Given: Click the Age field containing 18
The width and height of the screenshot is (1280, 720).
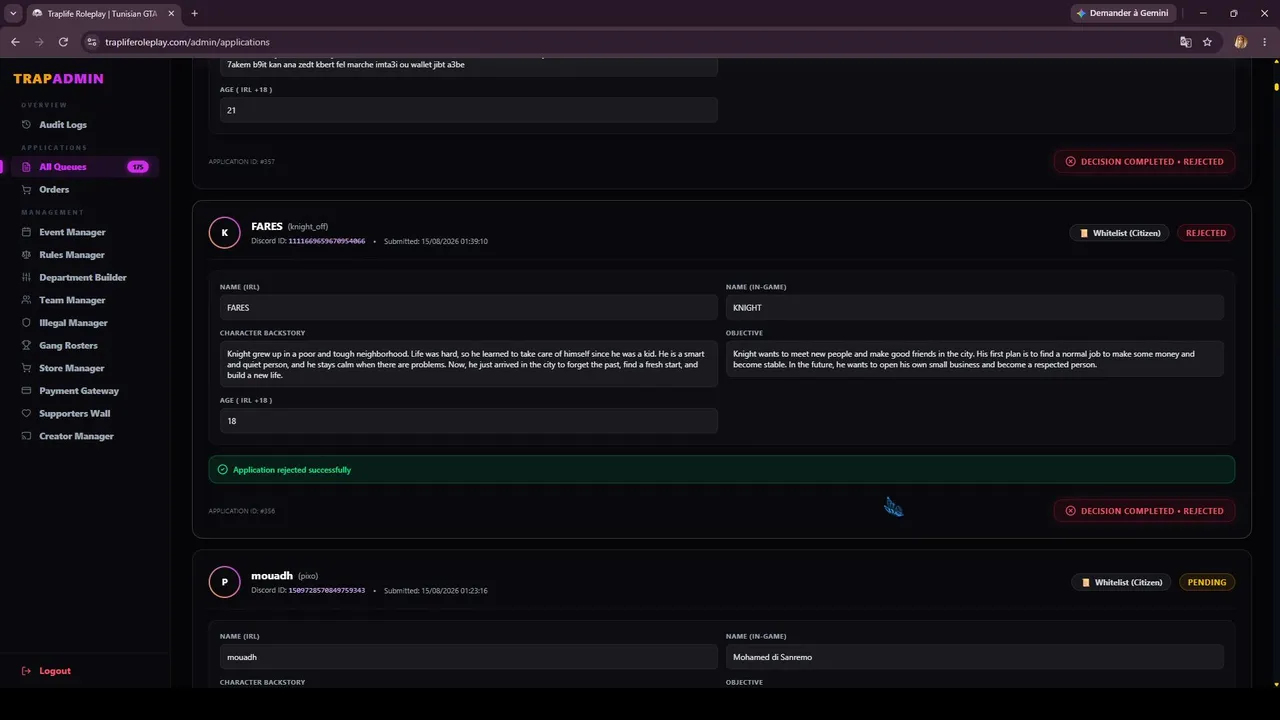Looking at the screenshot, I should coord(468,421).
